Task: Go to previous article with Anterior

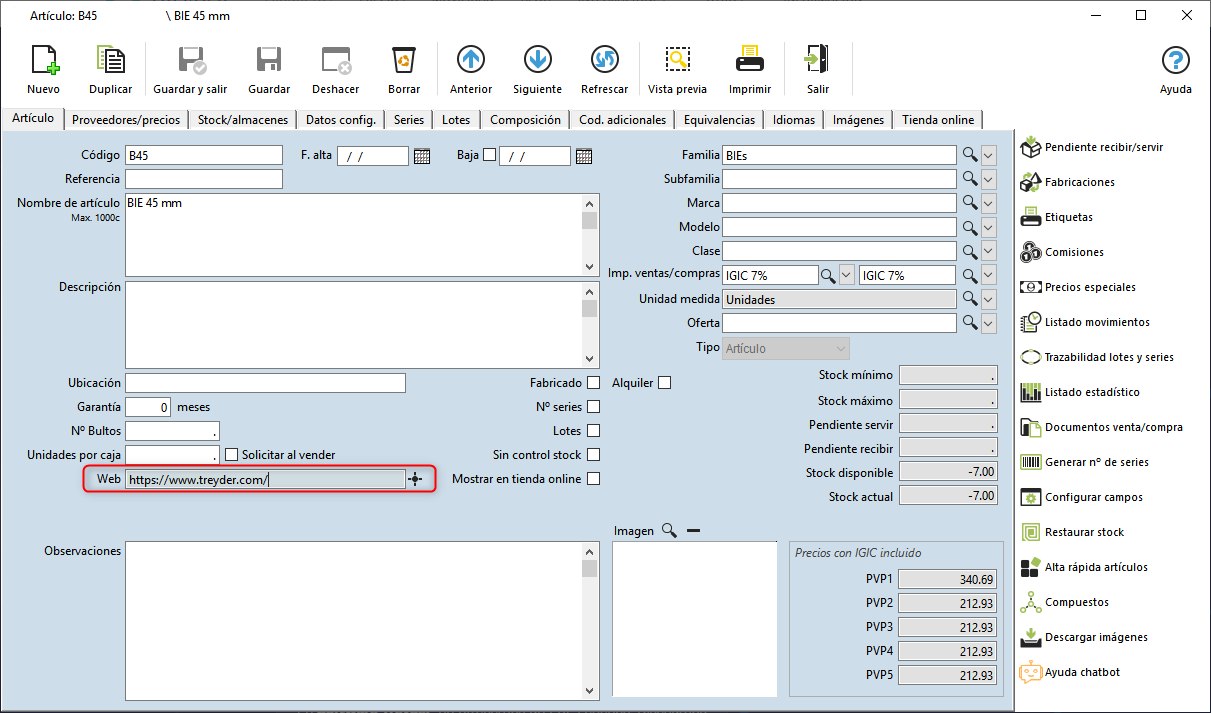Action: pyautogui.click(x=471, y=68)
